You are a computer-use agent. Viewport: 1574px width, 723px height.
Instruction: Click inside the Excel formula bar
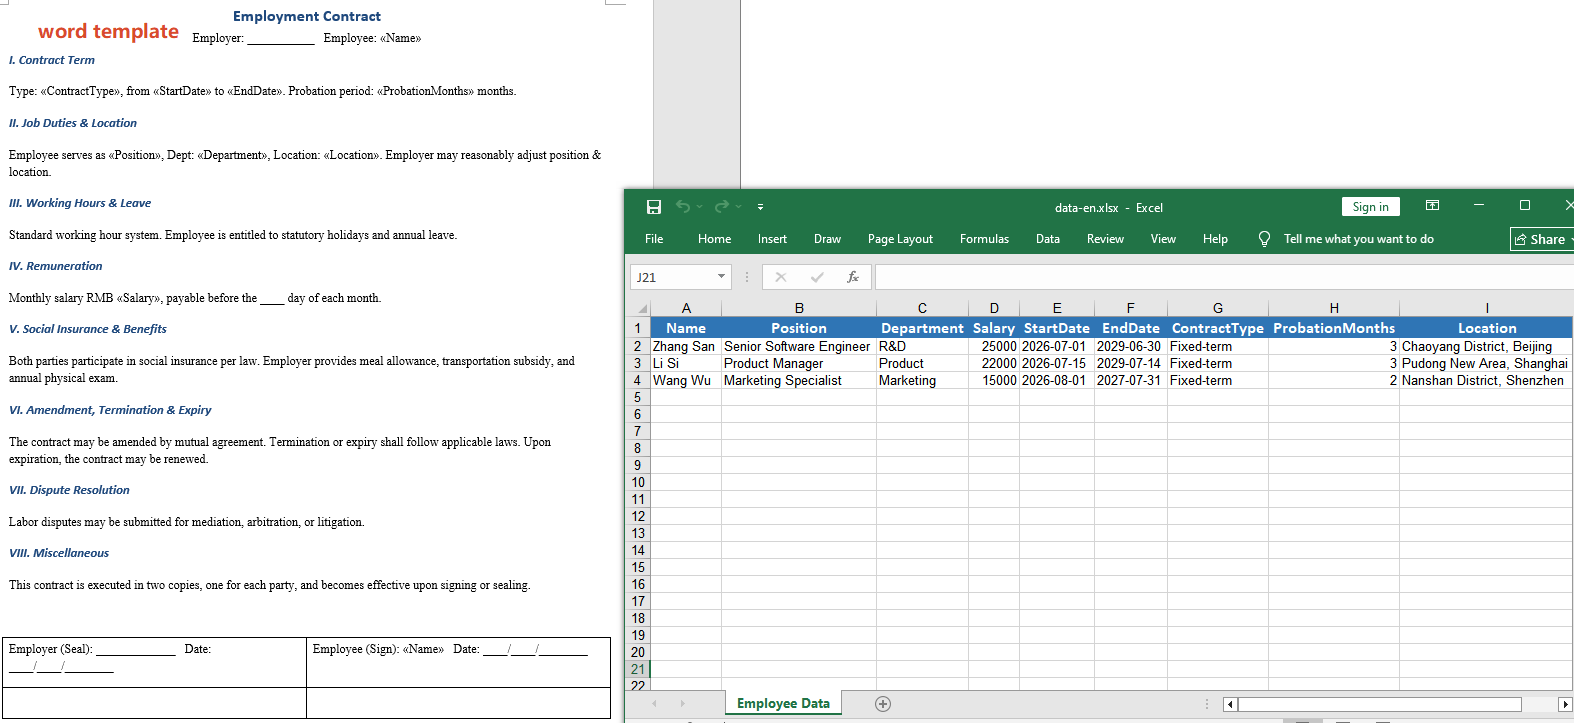click(x=1223, y=277)
